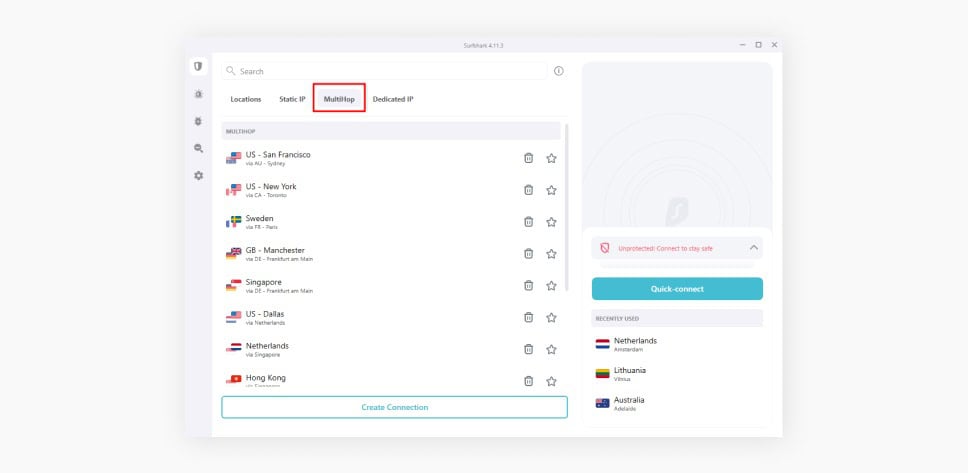Click the Create Connection button
This screenshot has height=473, width=968.
tap(394, 407)
